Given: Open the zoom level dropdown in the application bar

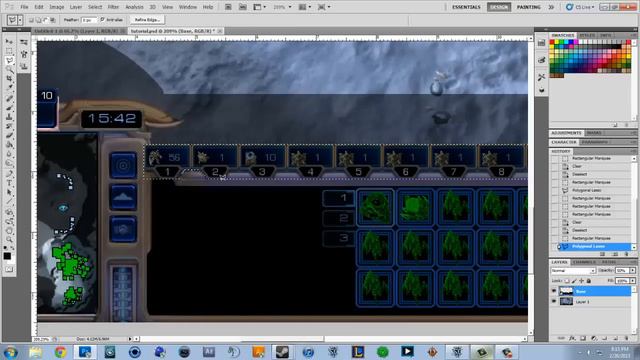Looking at the screenshot, I should (x=282, y=7).
